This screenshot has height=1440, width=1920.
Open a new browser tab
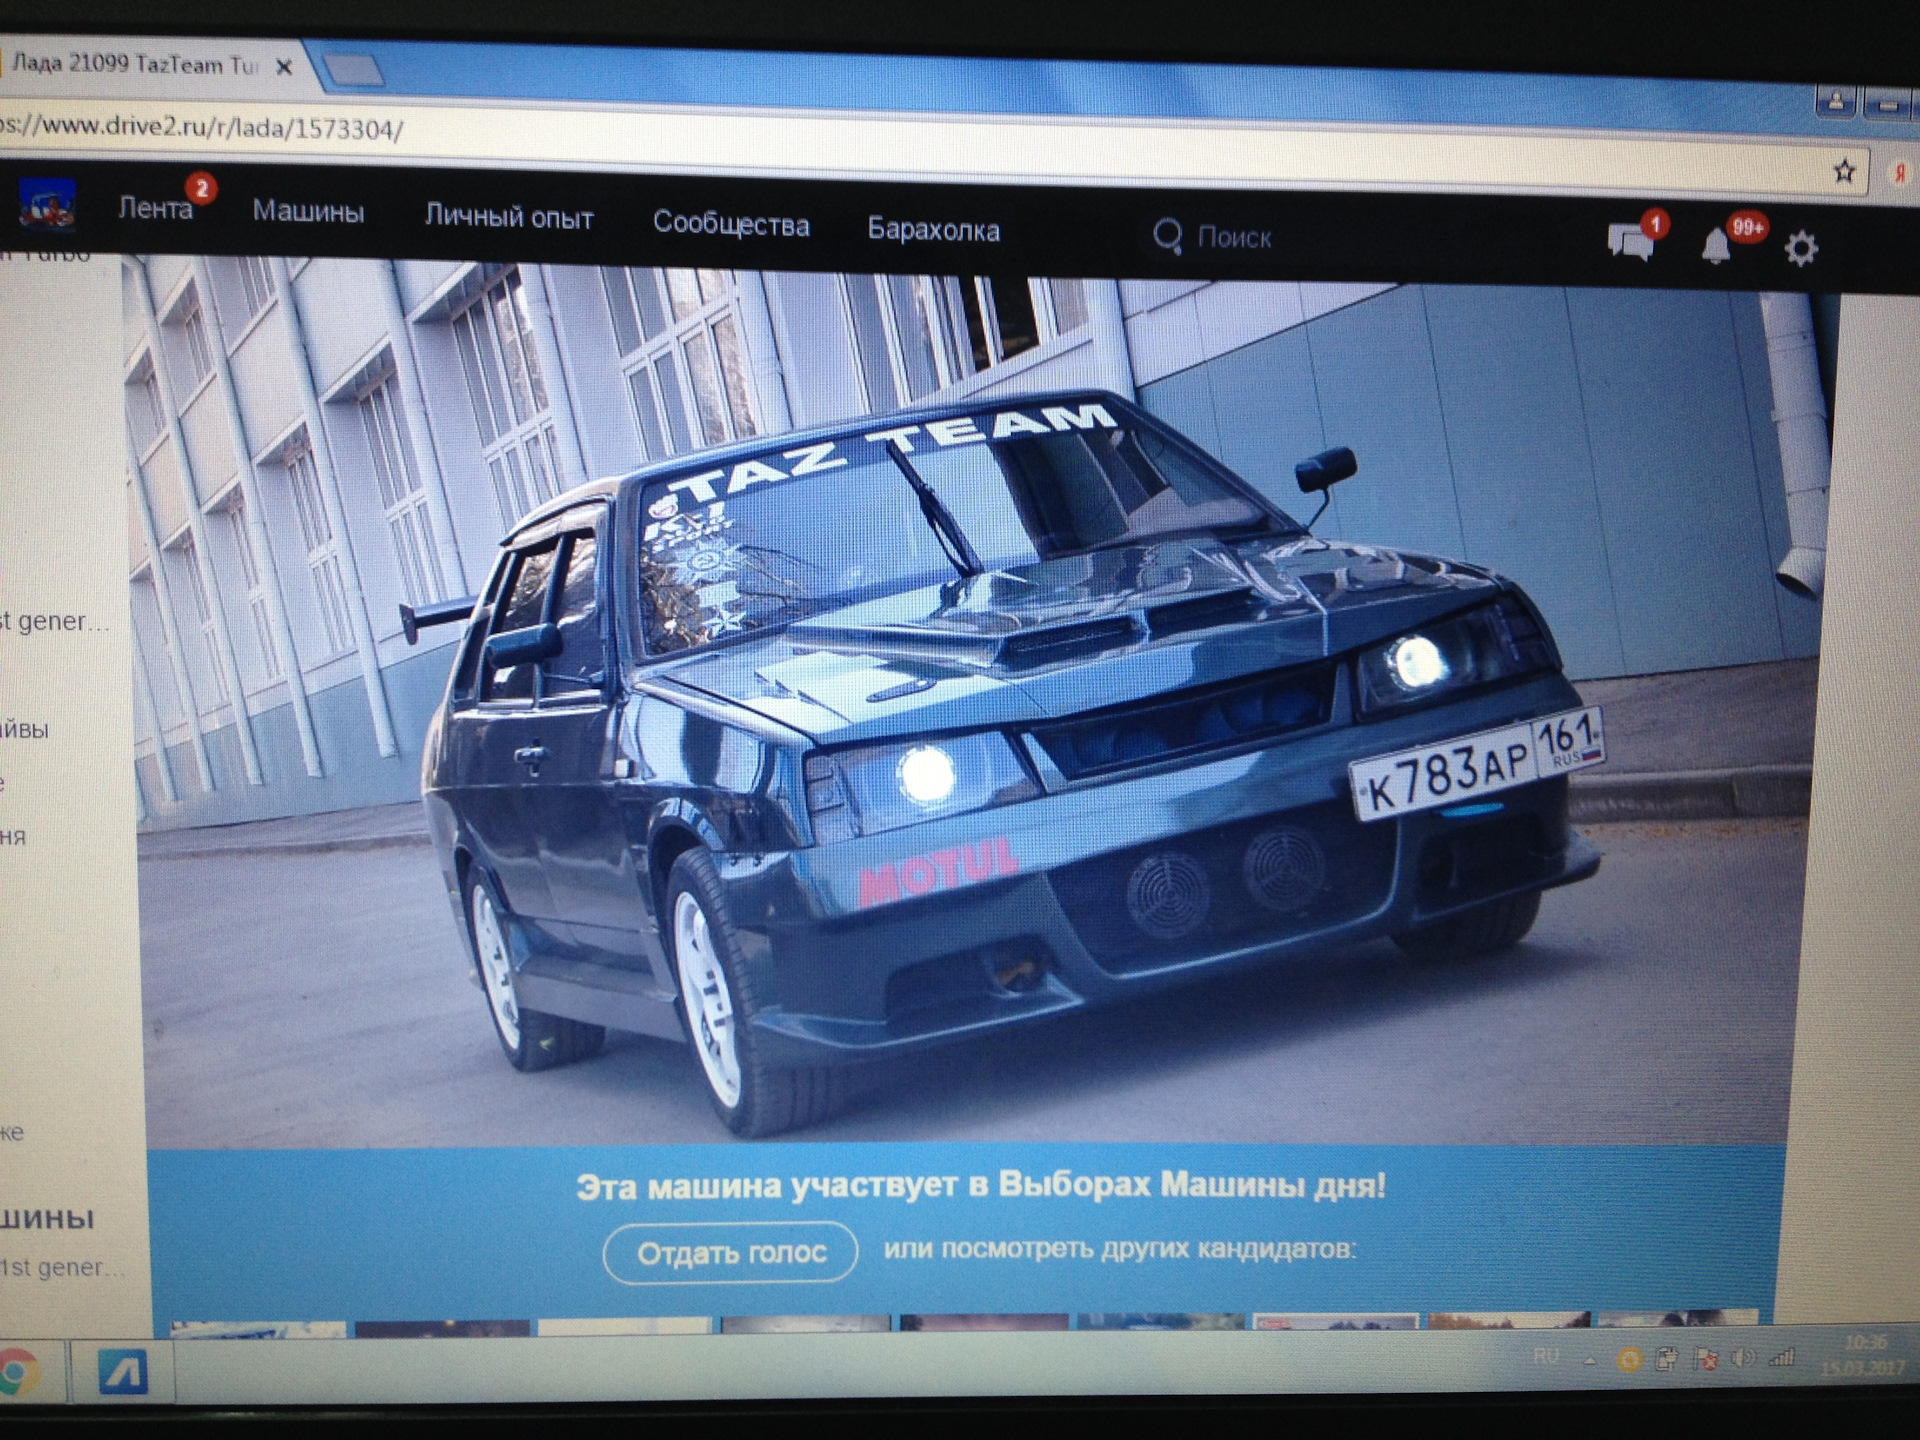tap(353, 70)
